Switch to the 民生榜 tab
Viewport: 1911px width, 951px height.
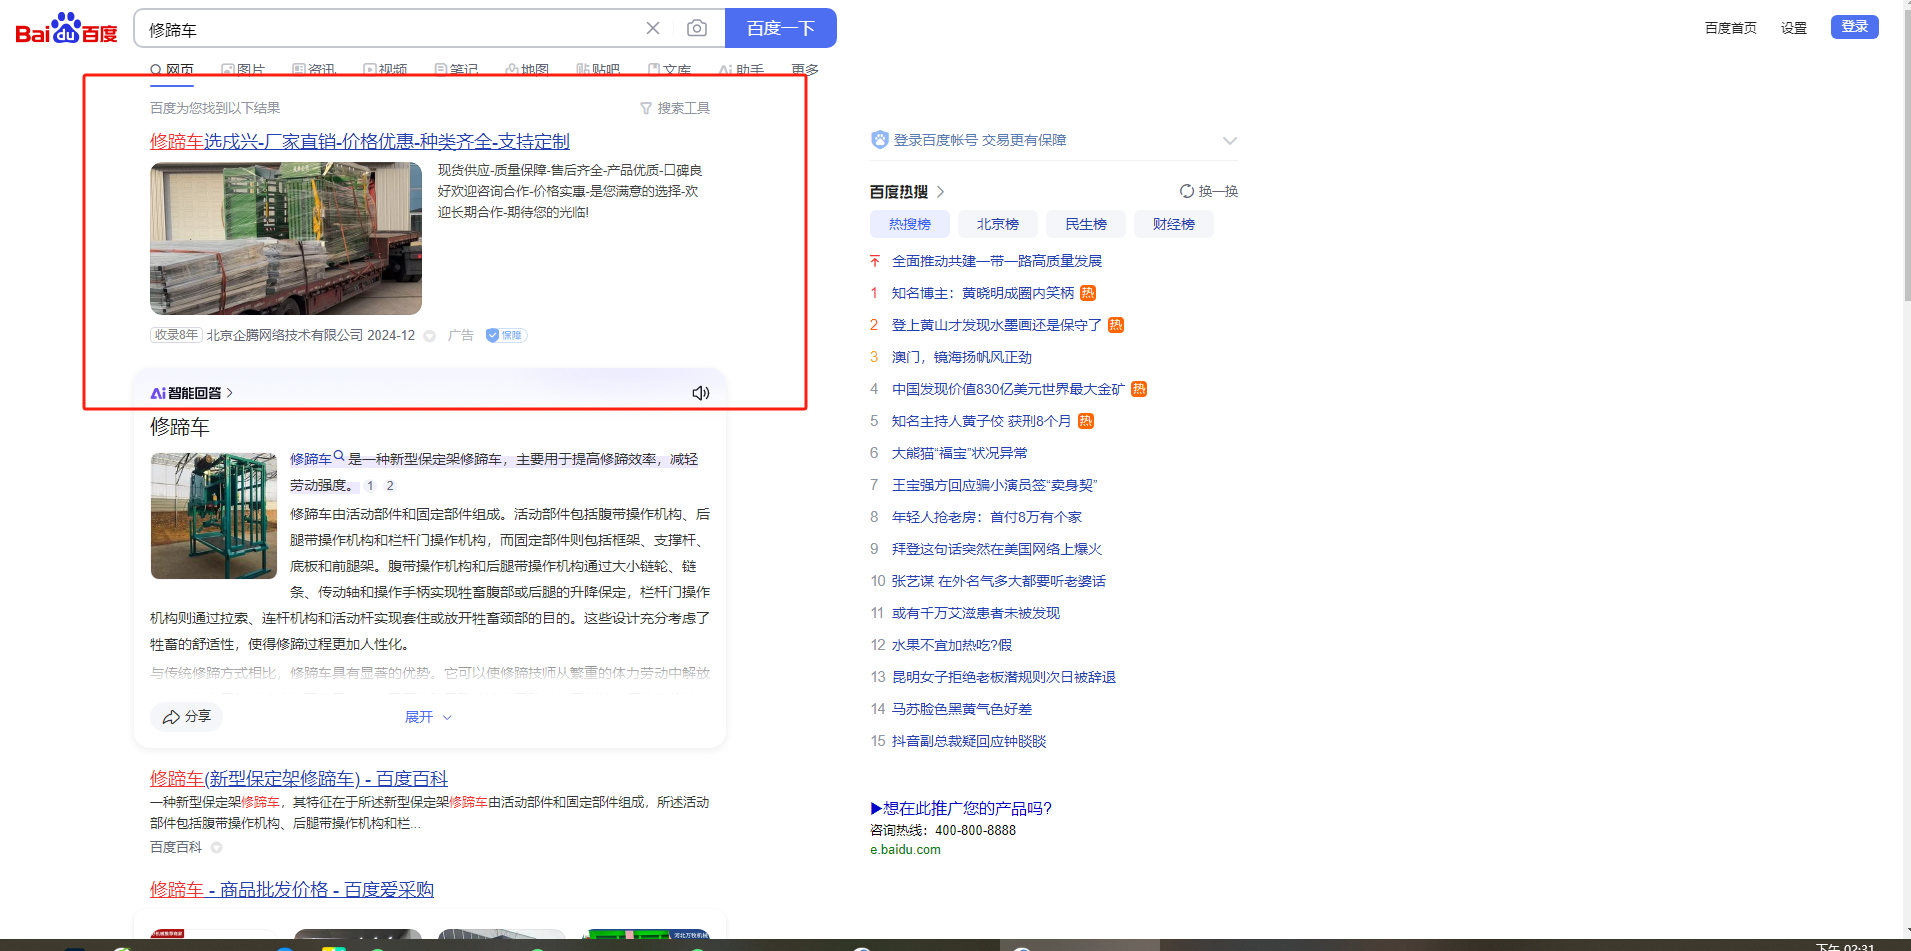pyautogui.click(x=1085, y=224)
